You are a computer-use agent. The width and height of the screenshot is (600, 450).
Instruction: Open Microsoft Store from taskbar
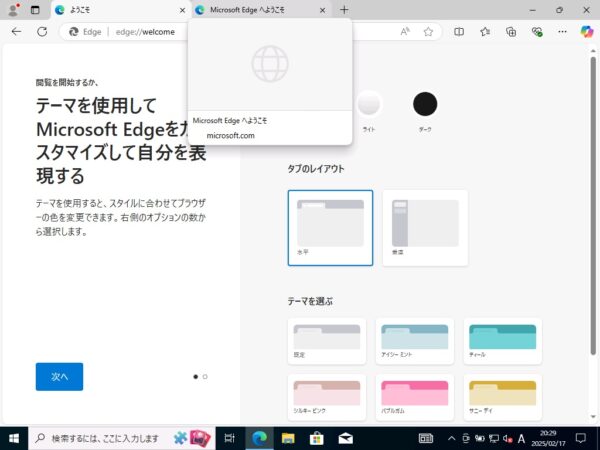[x=316, y=438]
